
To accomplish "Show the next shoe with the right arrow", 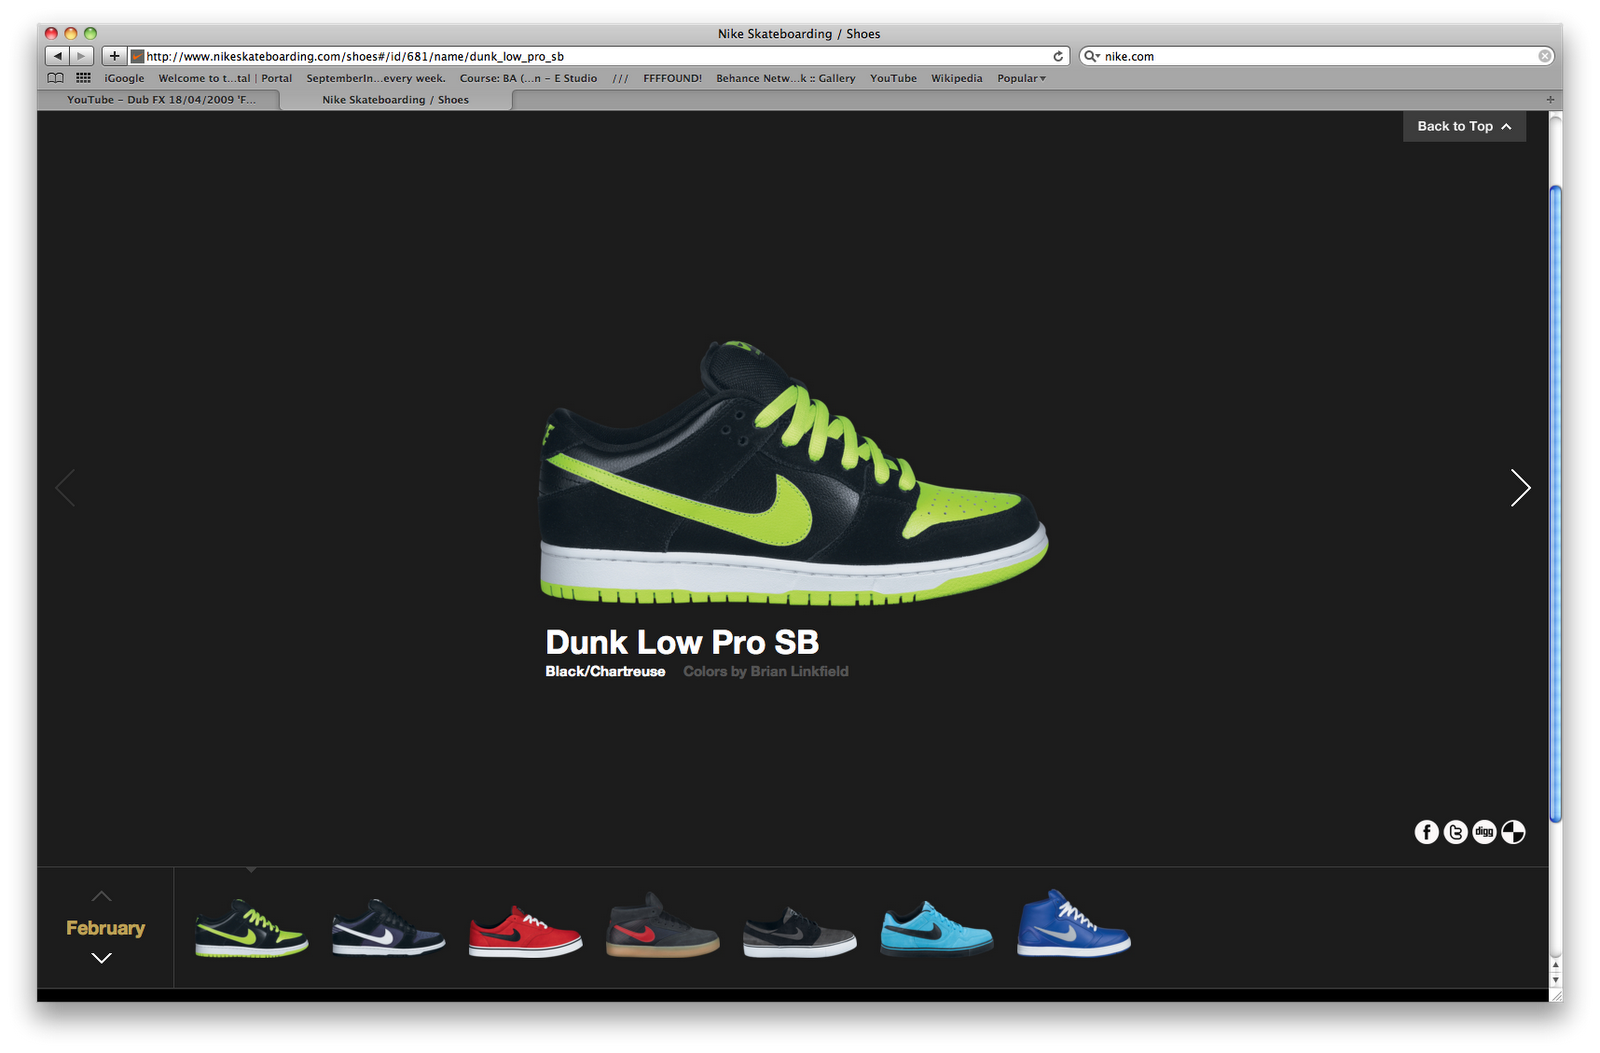I will 1520,488.
